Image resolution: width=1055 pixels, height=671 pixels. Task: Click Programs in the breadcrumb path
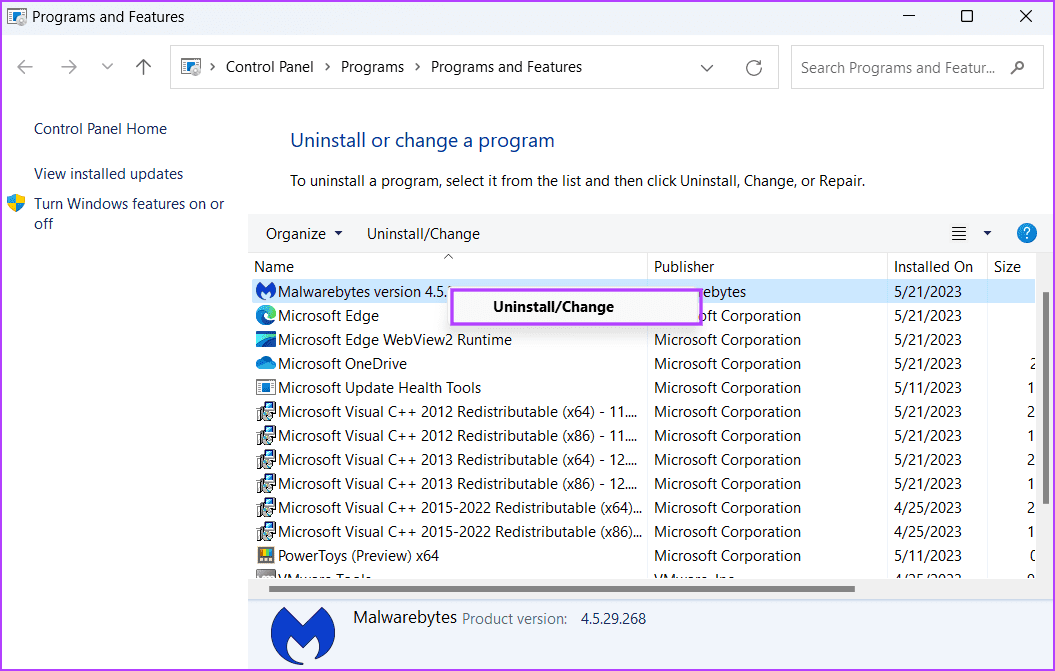372,67
